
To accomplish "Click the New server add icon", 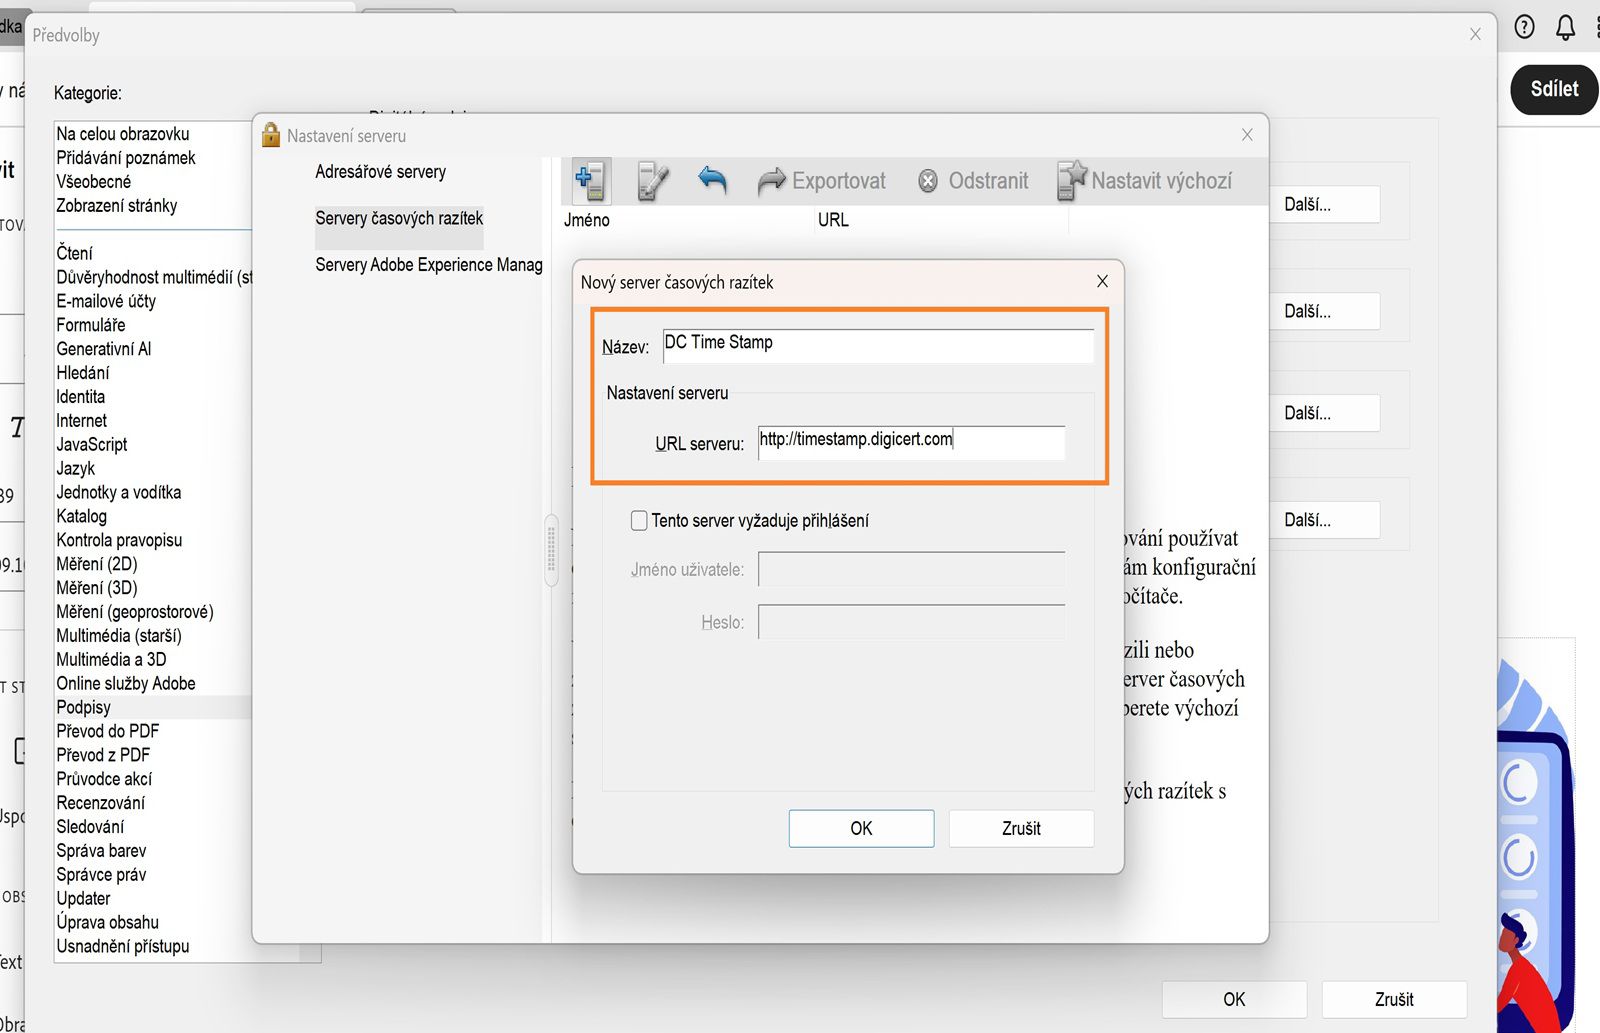I will click(590, 181).
